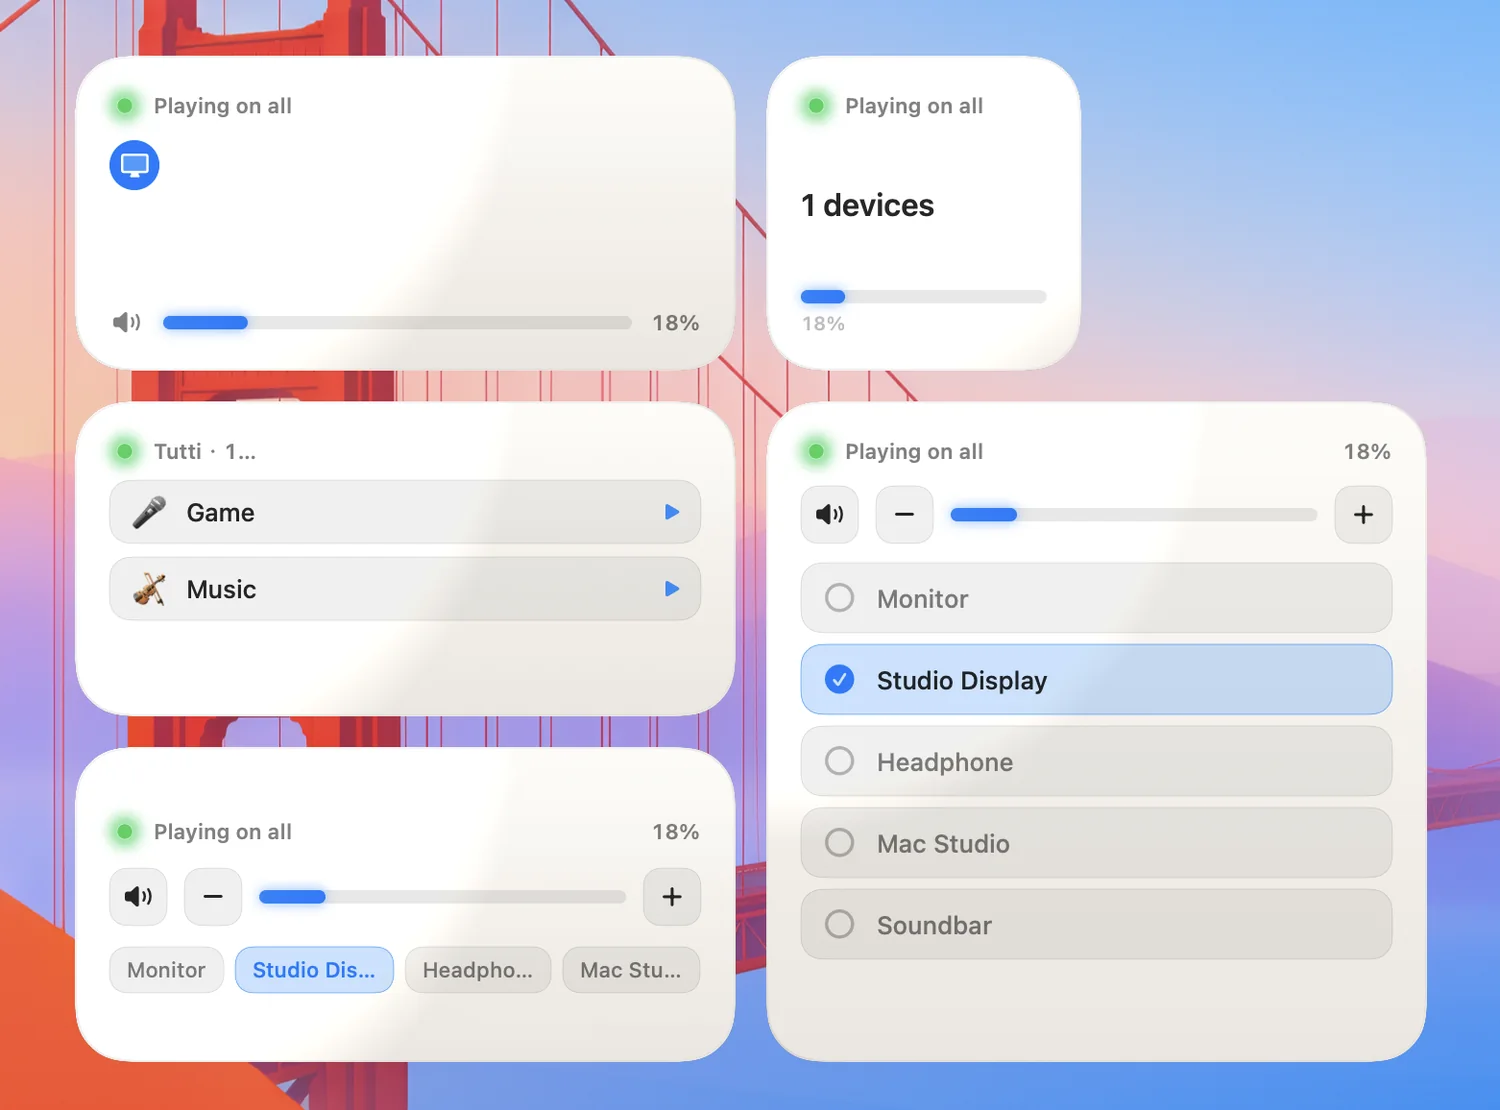1500x1110 pixels.
Task: Select the Music preset label
Action: click(x=222, y=590)
